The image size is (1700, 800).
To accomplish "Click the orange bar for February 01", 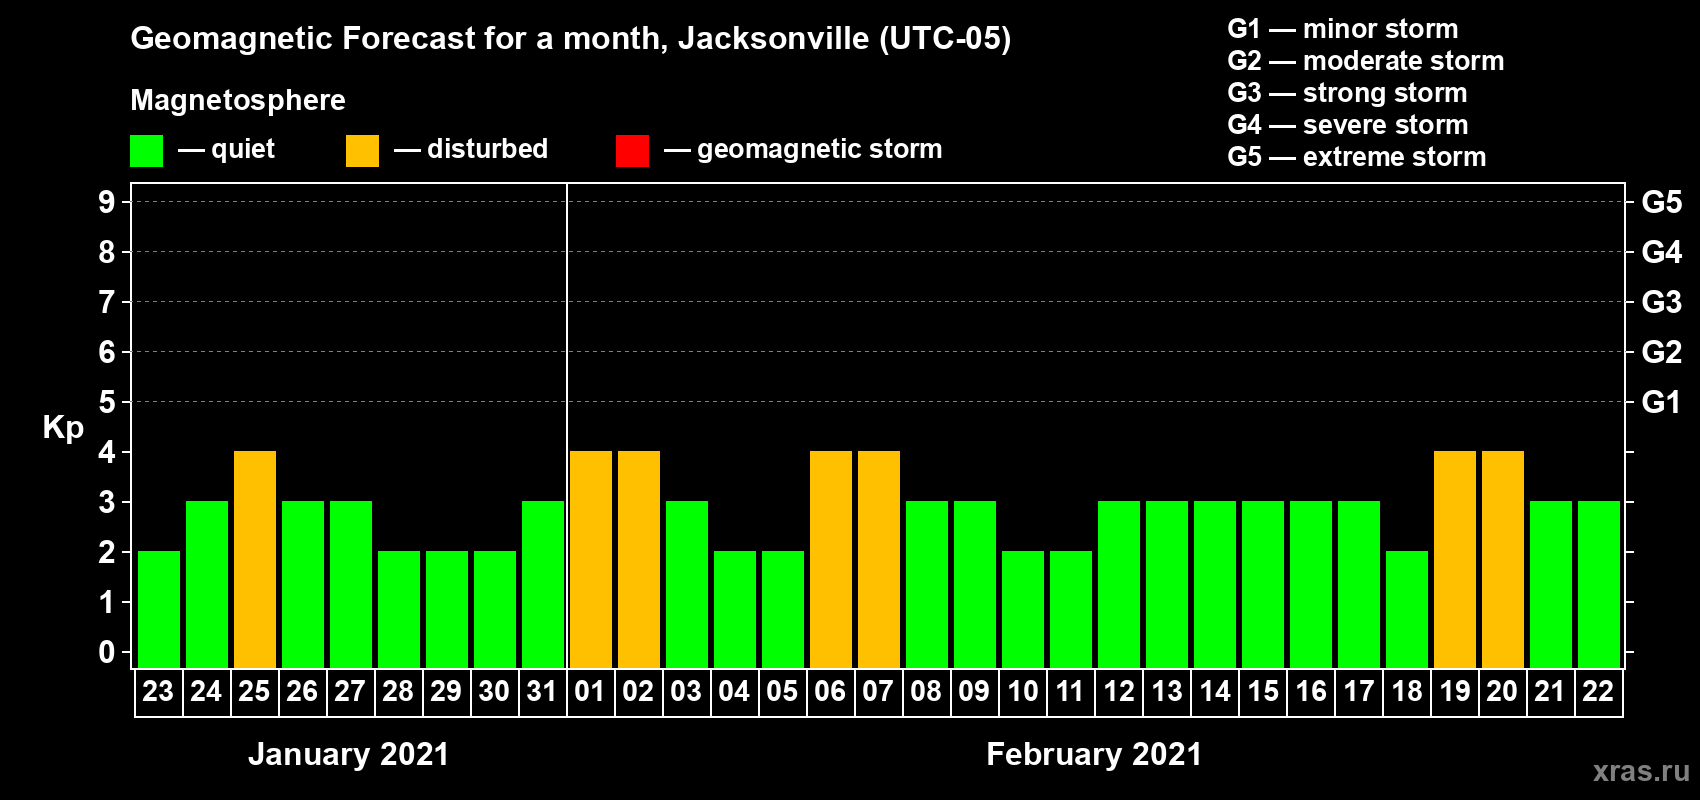I will click(x=591, y=559).
